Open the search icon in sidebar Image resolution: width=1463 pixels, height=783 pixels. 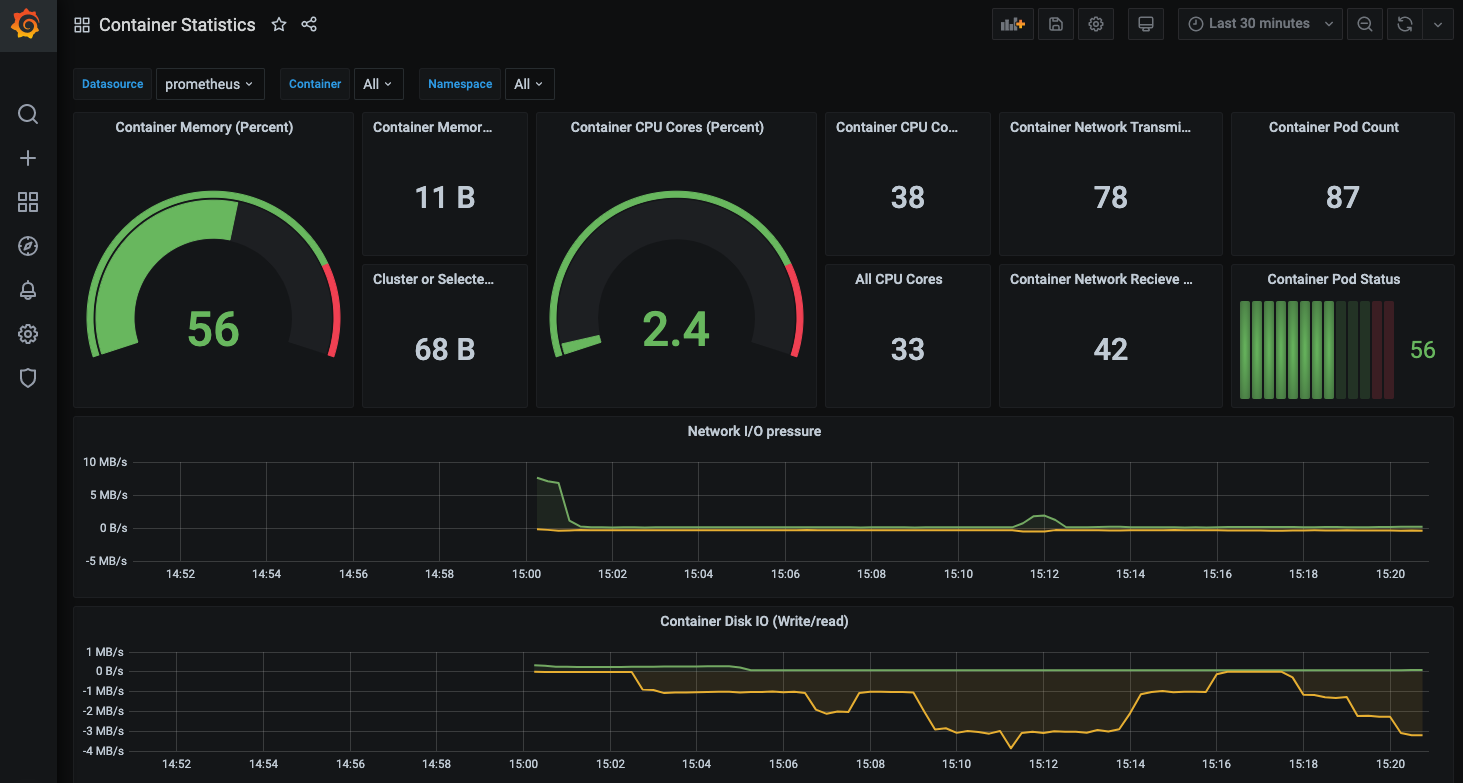[28, 114]
